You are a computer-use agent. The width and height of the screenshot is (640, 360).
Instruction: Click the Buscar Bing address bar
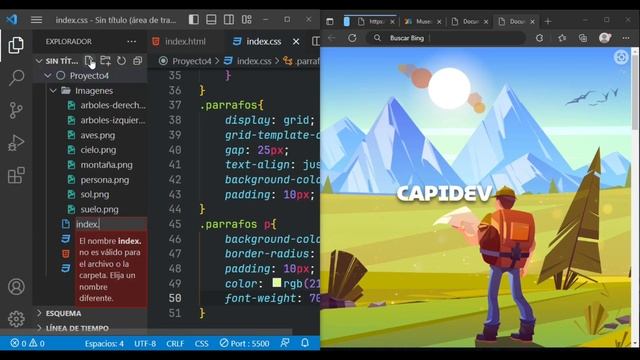click(x=447, y=38)
